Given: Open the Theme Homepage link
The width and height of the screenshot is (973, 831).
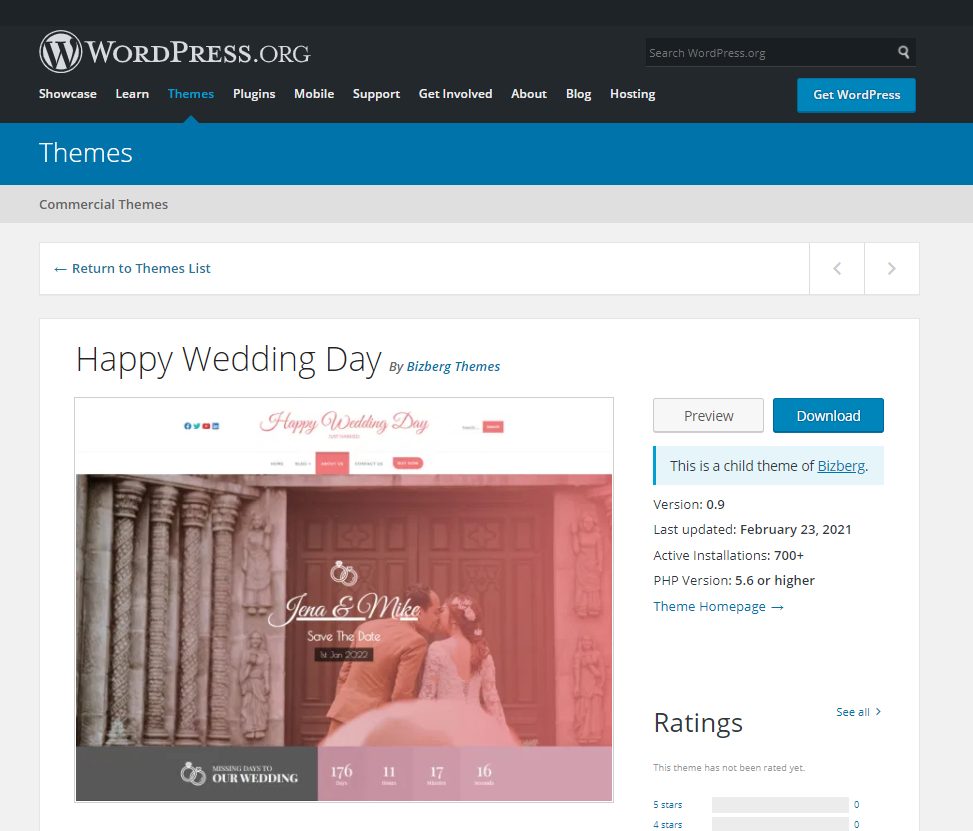Looking at the screenshot, I should click(x=718, y=606).
